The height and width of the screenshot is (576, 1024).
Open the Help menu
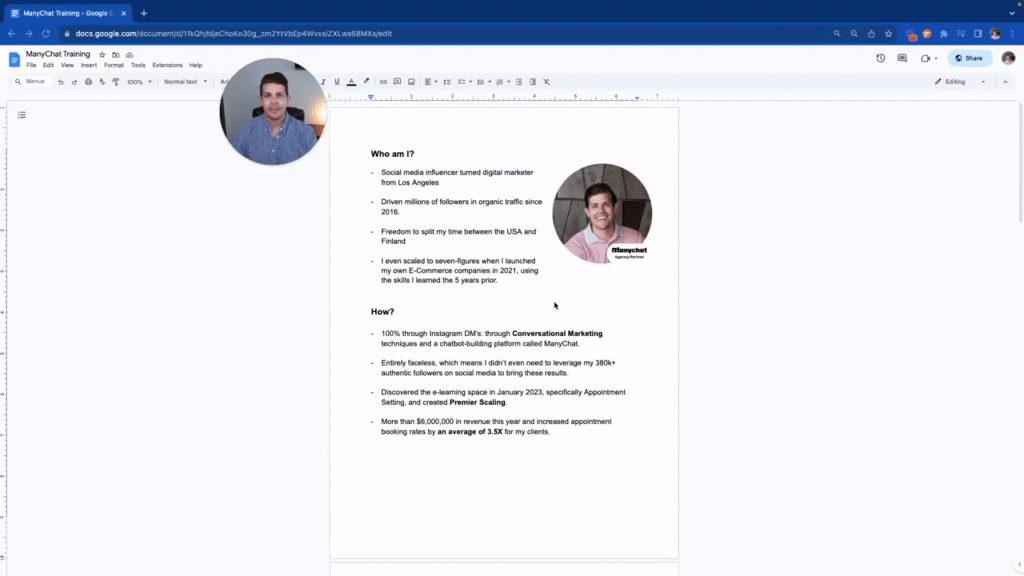[196, 65]
